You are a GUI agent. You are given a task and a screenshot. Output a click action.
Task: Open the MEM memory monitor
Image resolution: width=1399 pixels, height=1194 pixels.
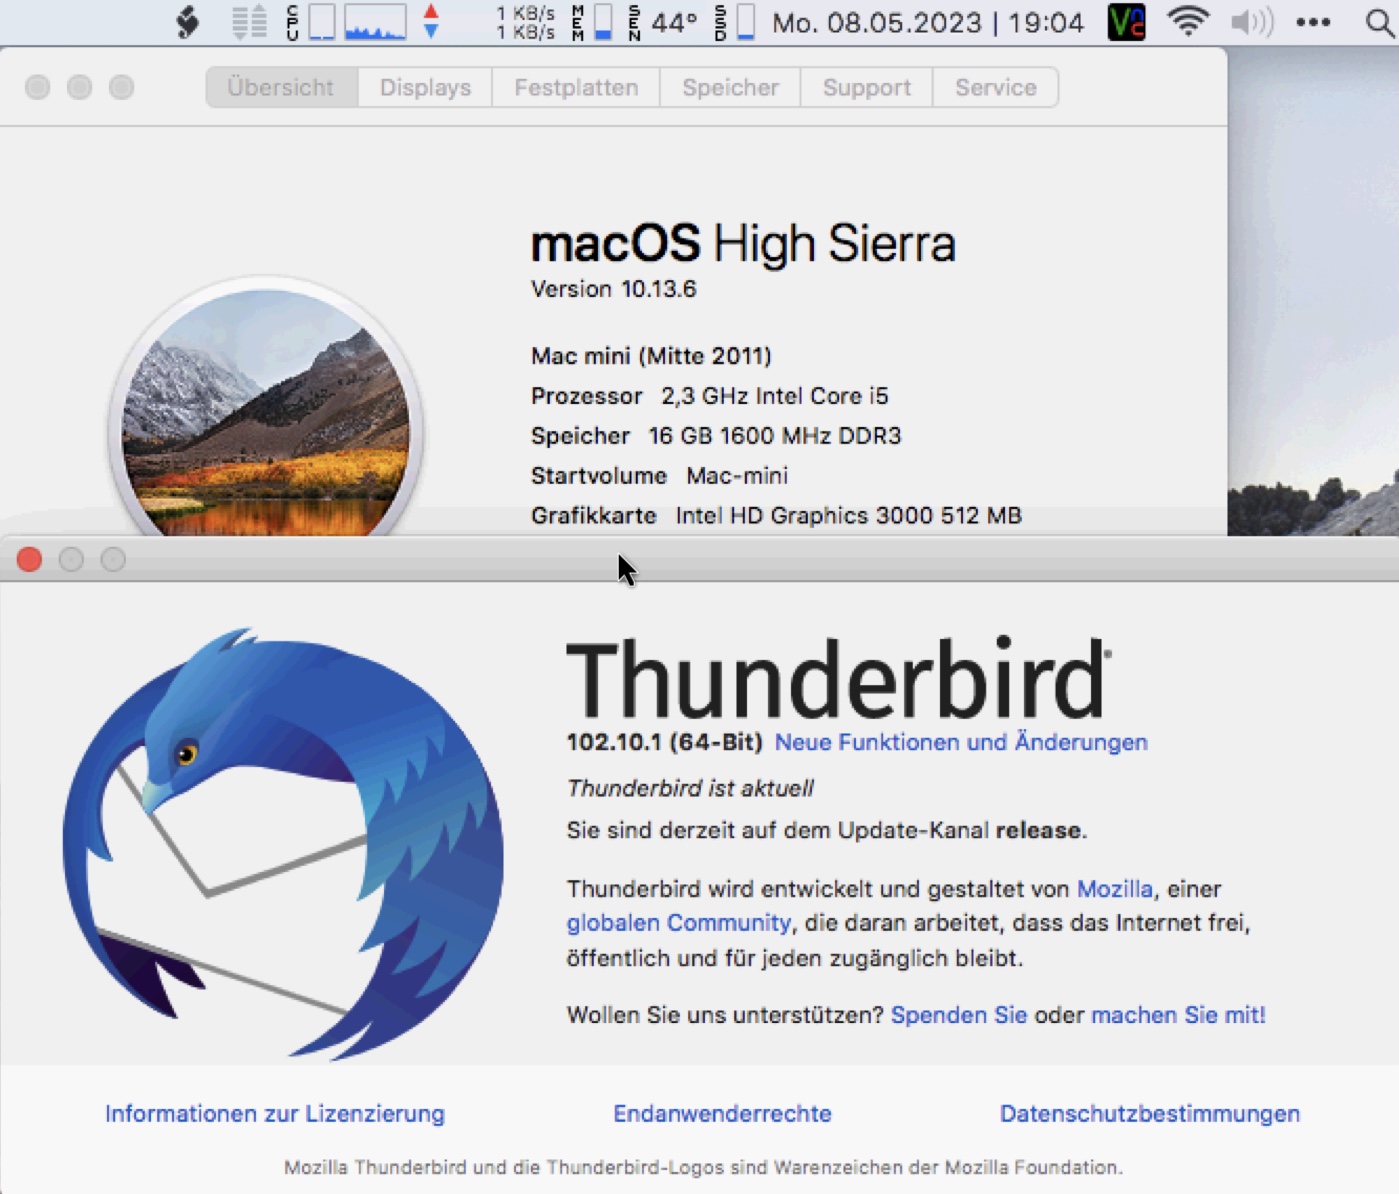(593, 22)
